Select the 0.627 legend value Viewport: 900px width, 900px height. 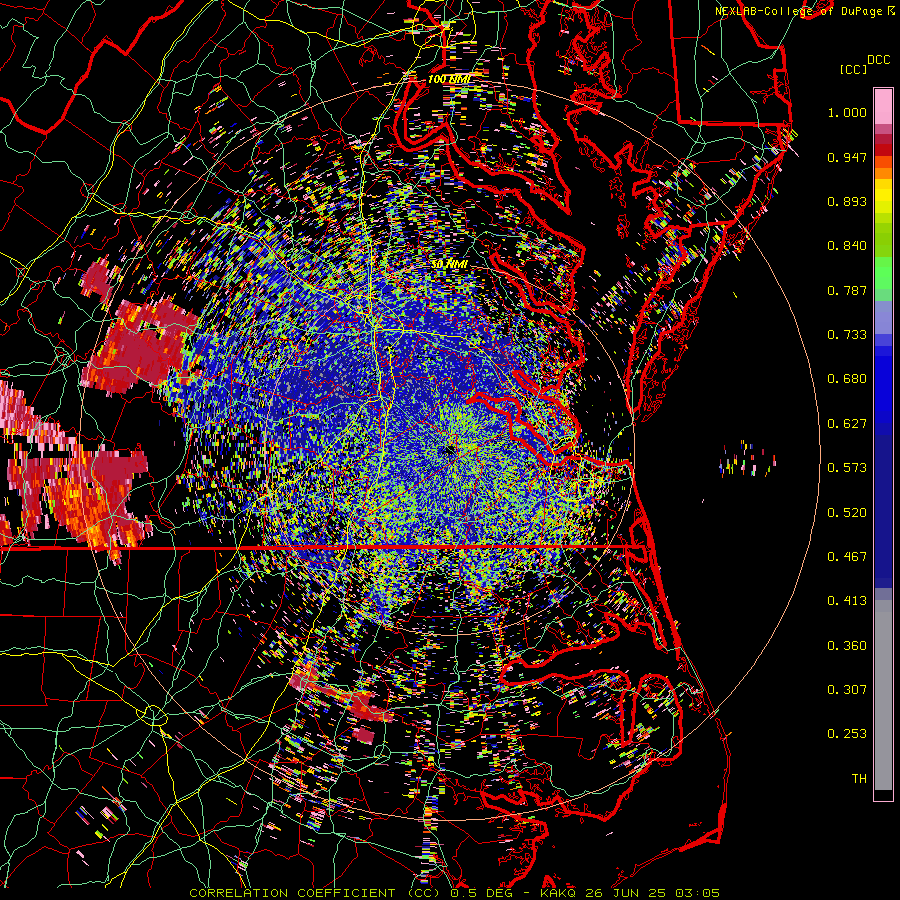point(847,424)
